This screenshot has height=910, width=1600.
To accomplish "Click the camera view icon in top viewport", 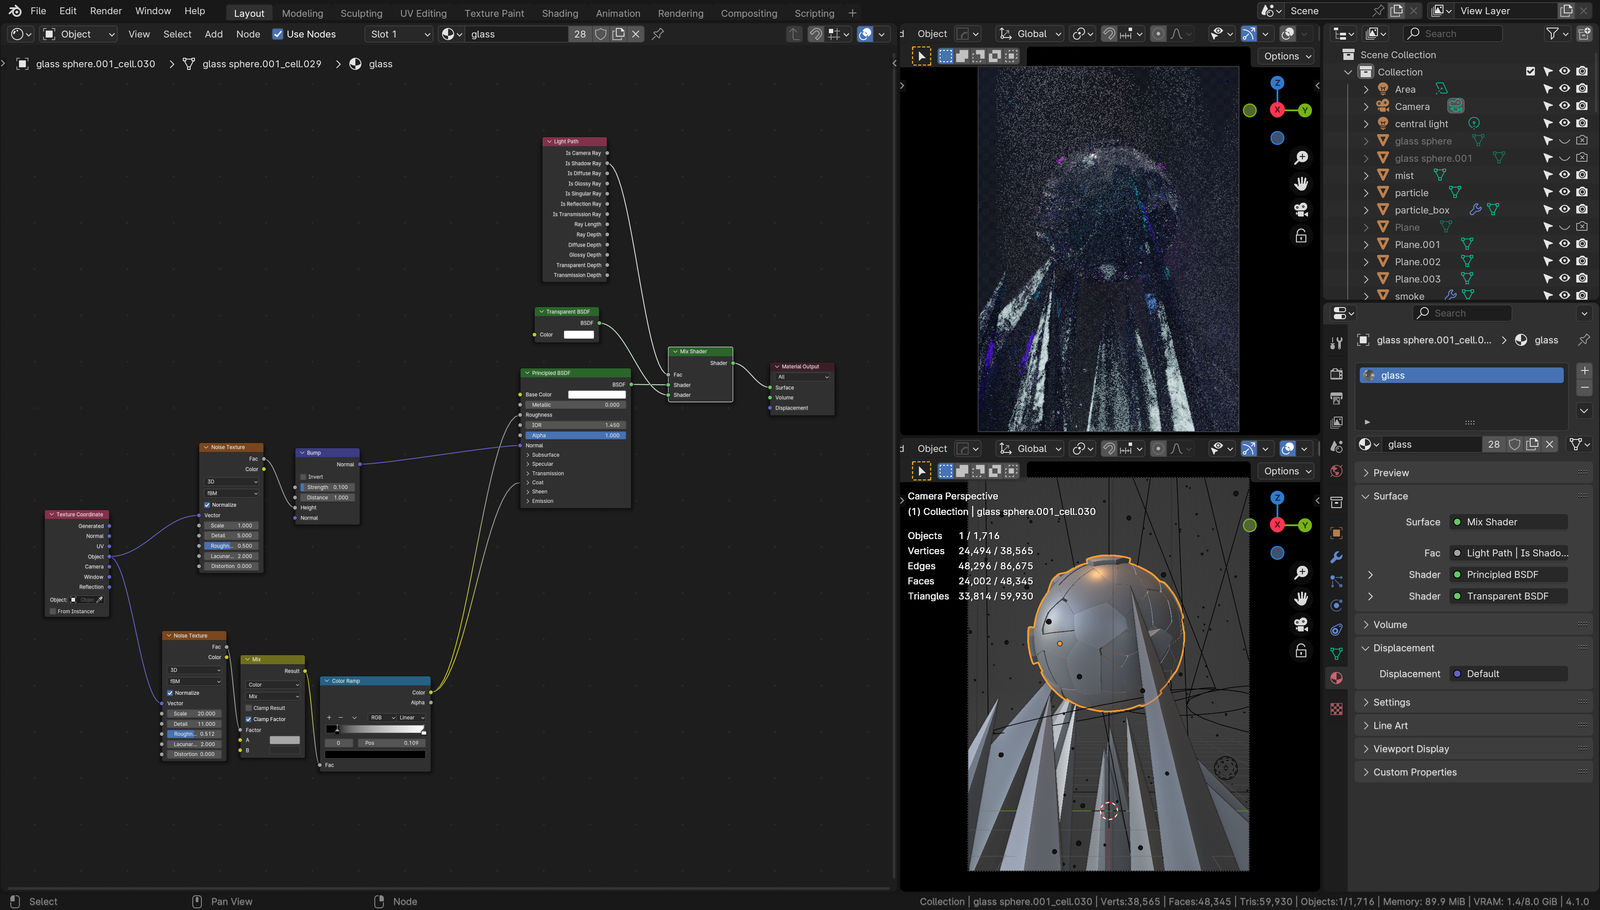I will click(1301, 210).
